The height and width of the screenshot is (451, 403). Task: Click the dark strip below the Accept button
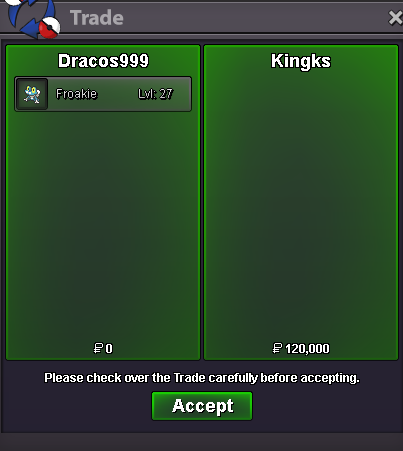201,442
